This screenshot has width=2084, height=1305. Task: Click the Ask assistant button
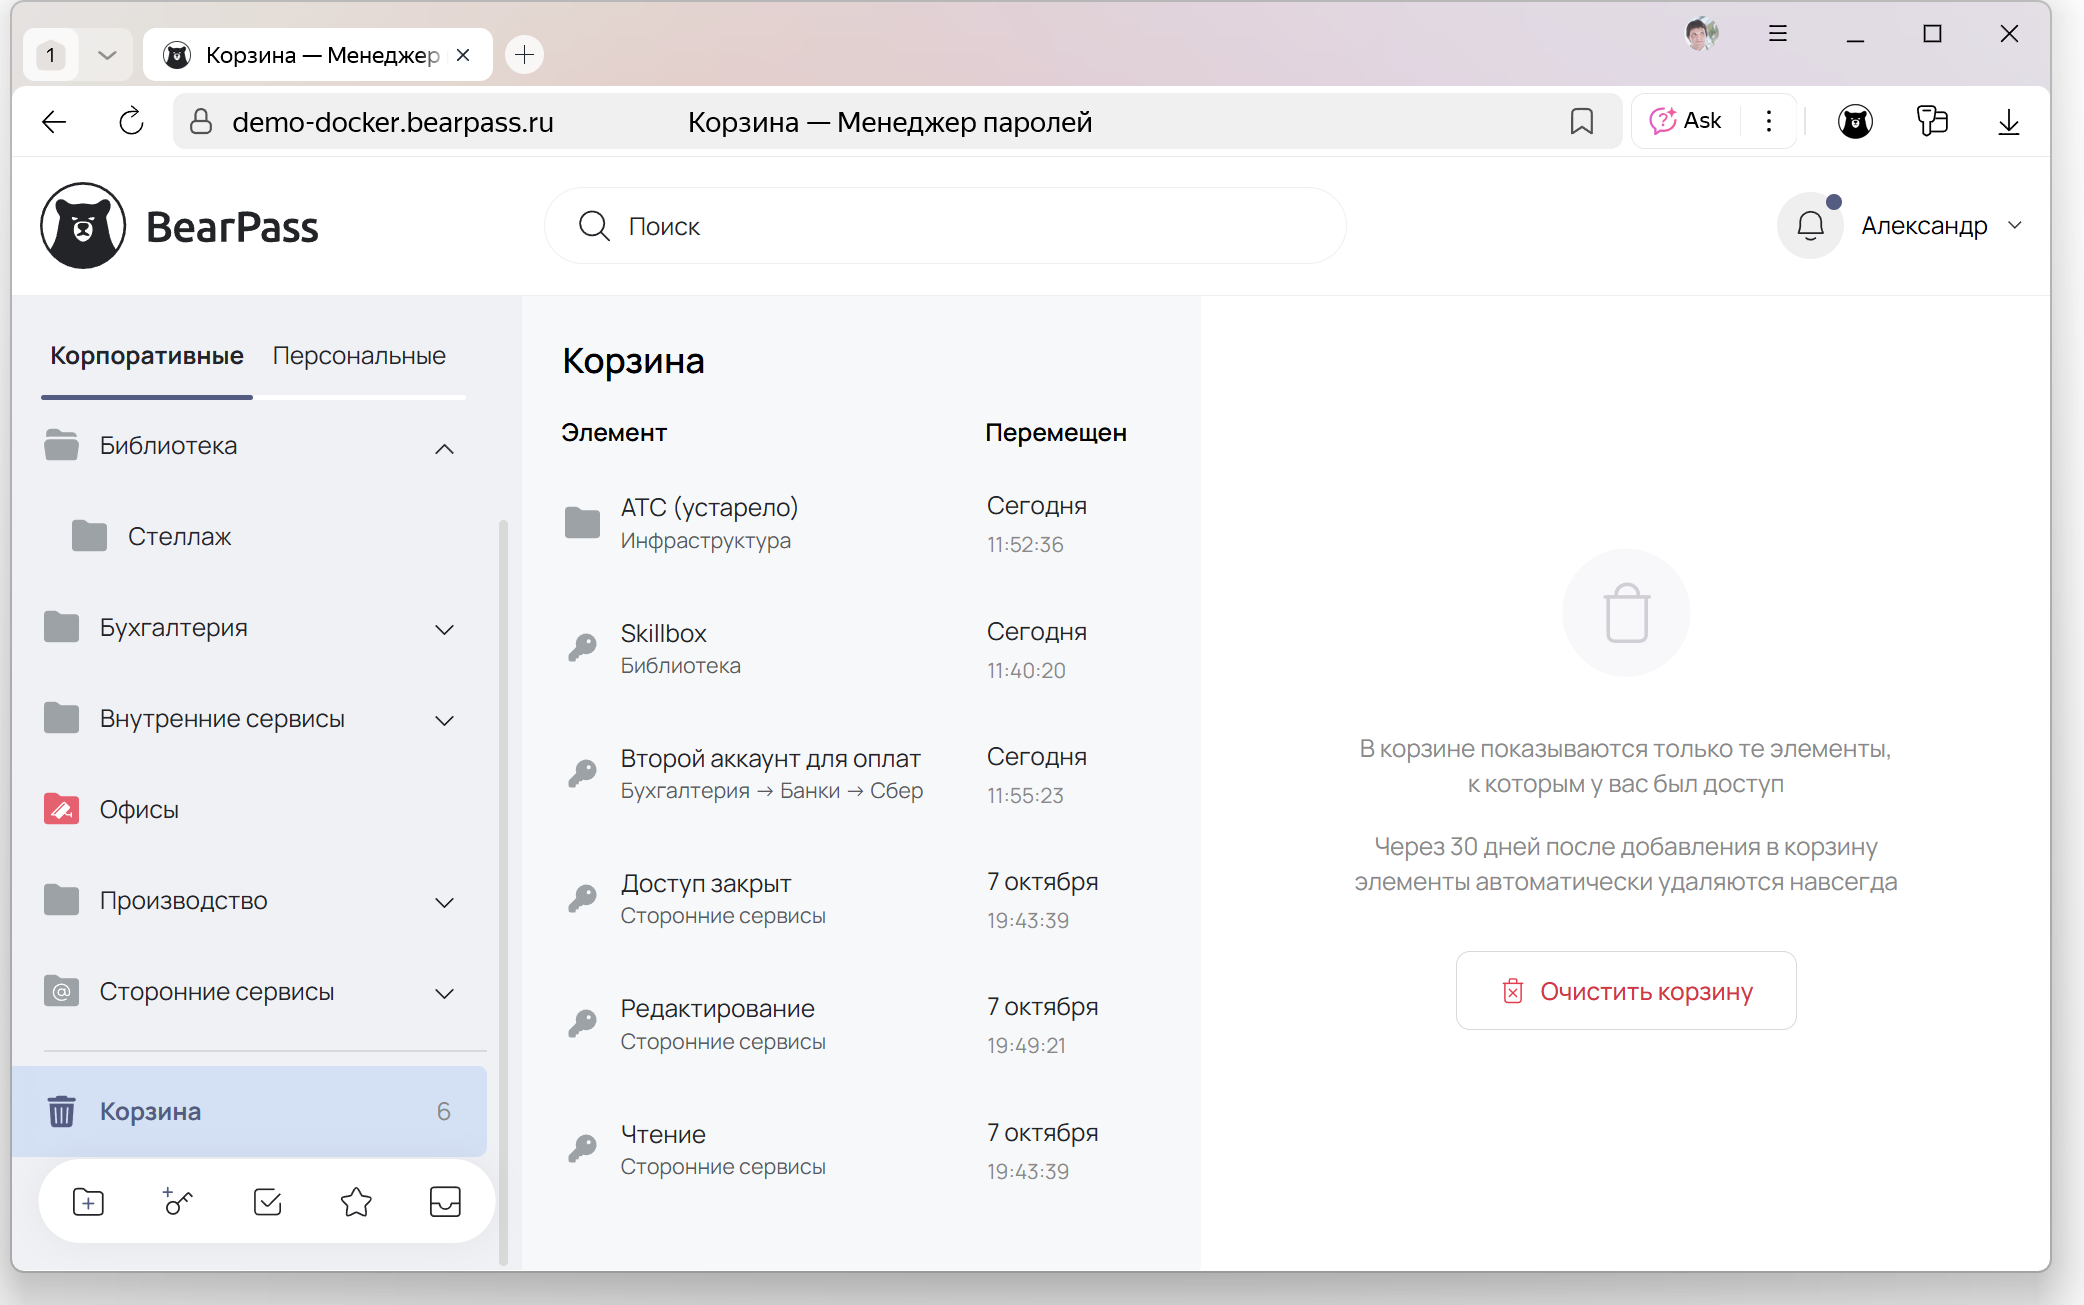(1686, 121)
